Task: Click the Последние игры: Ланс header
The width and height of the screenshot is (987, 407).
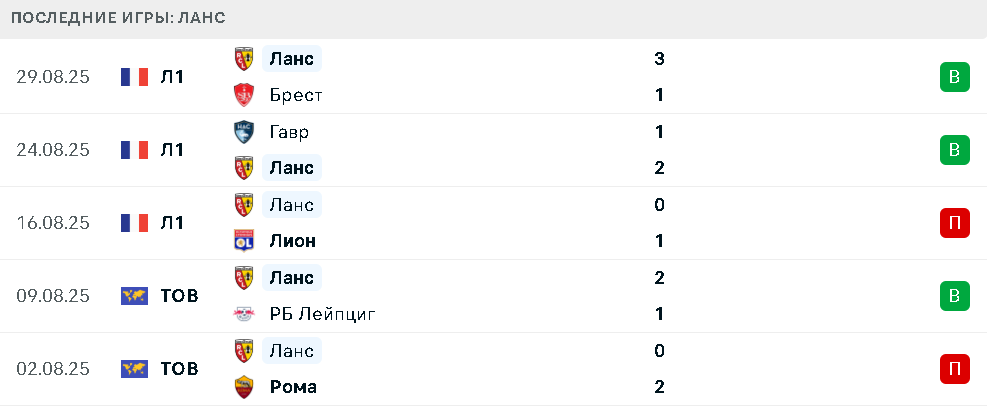Action: tap(118, 18)
